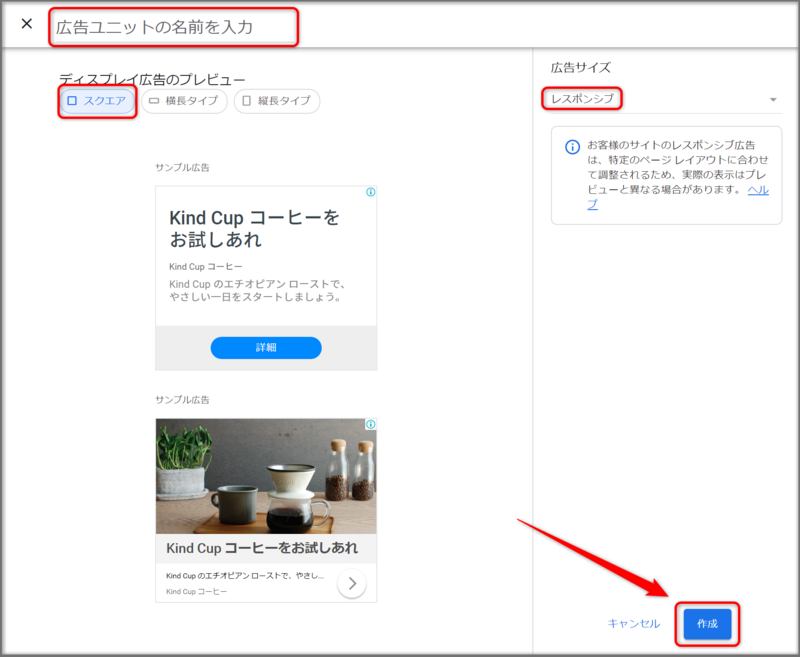Click AdChoices icon on coffee image ad
The height and width of the screenshot is (657, 800).
pyautogui.click(x=371, y=424)
